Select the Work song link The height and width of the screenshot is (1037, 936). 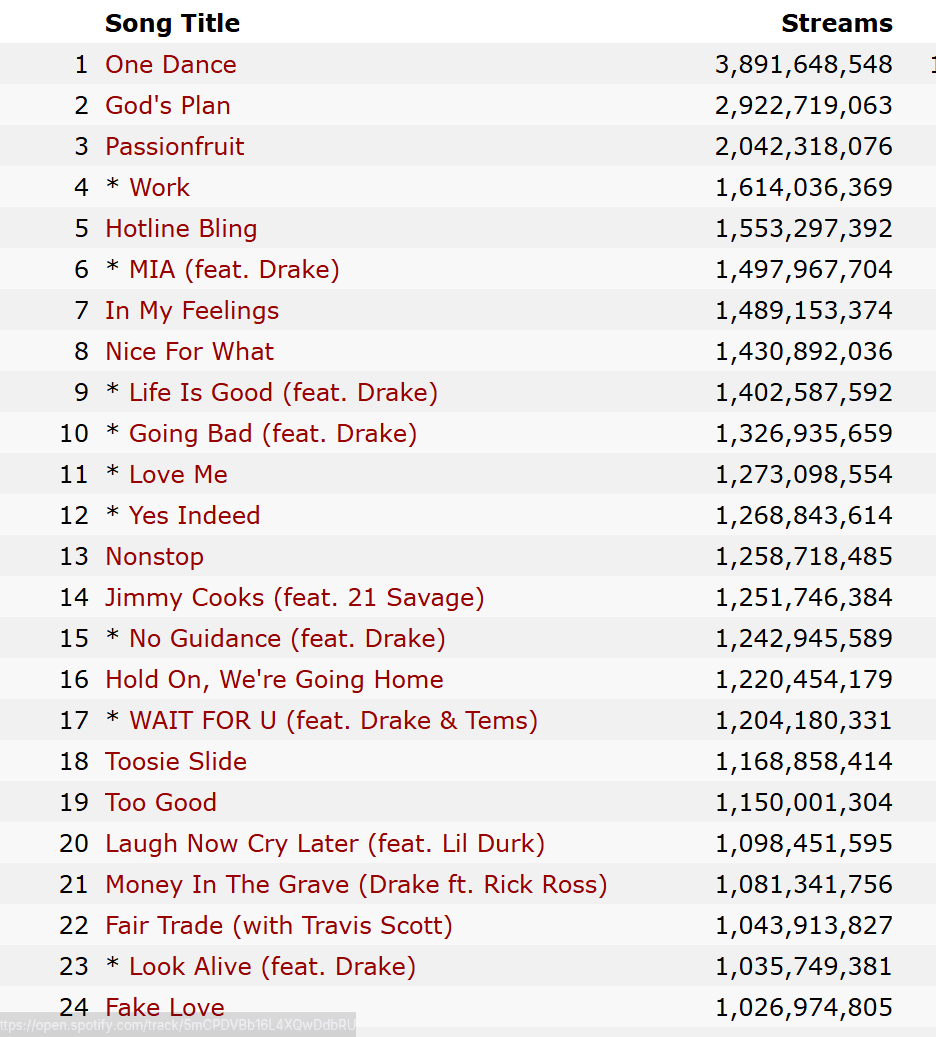coord(160,188)
